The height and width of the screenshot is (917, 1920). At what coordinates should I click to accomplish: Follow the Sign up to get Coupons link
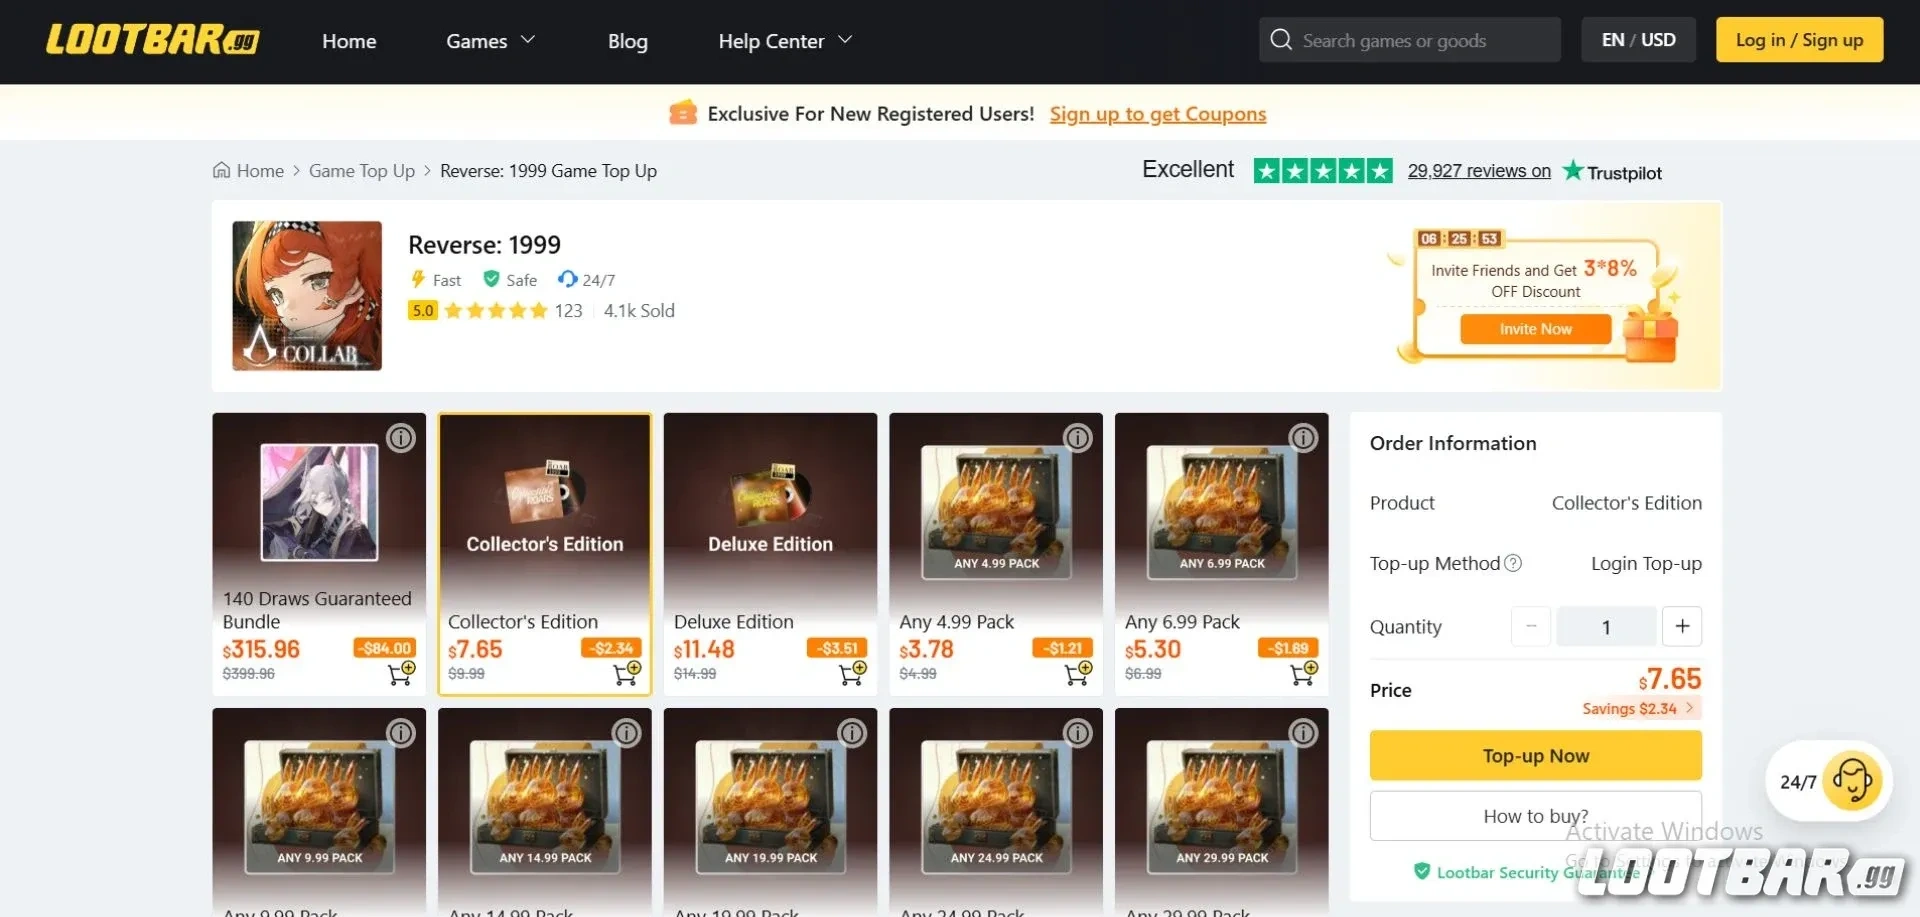(1157, 114)
